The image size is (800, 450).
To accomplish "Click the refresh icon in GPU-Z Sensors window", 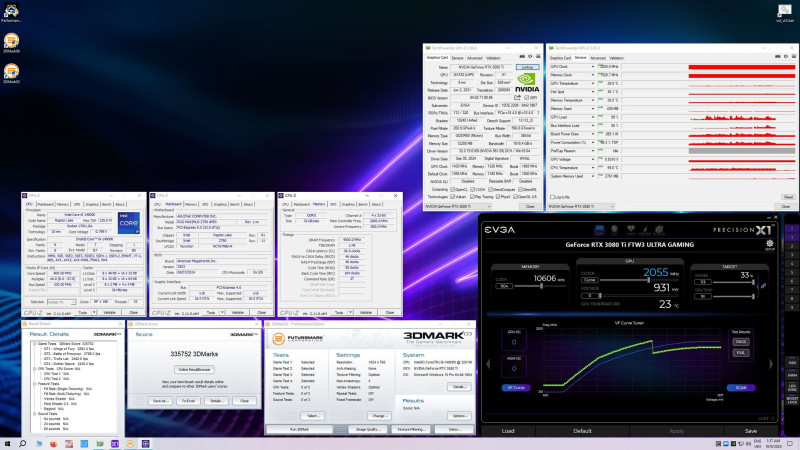I will pos(786,57).
